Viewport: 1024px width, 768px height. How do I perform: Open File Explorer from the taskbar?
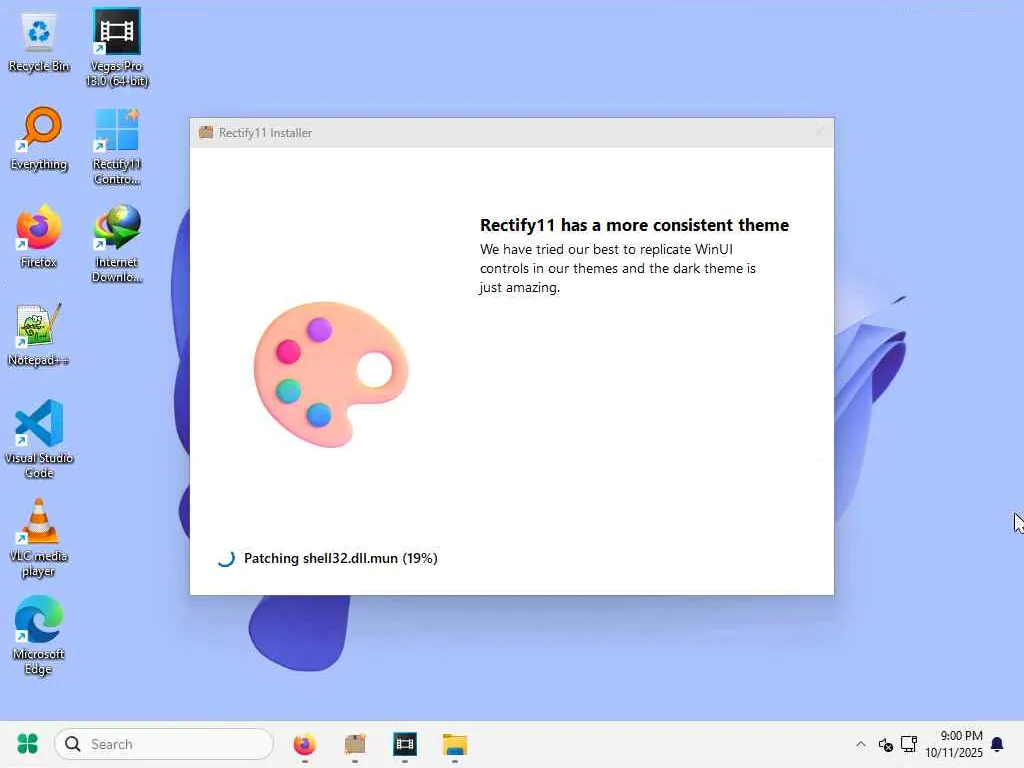tap(455, 744)
